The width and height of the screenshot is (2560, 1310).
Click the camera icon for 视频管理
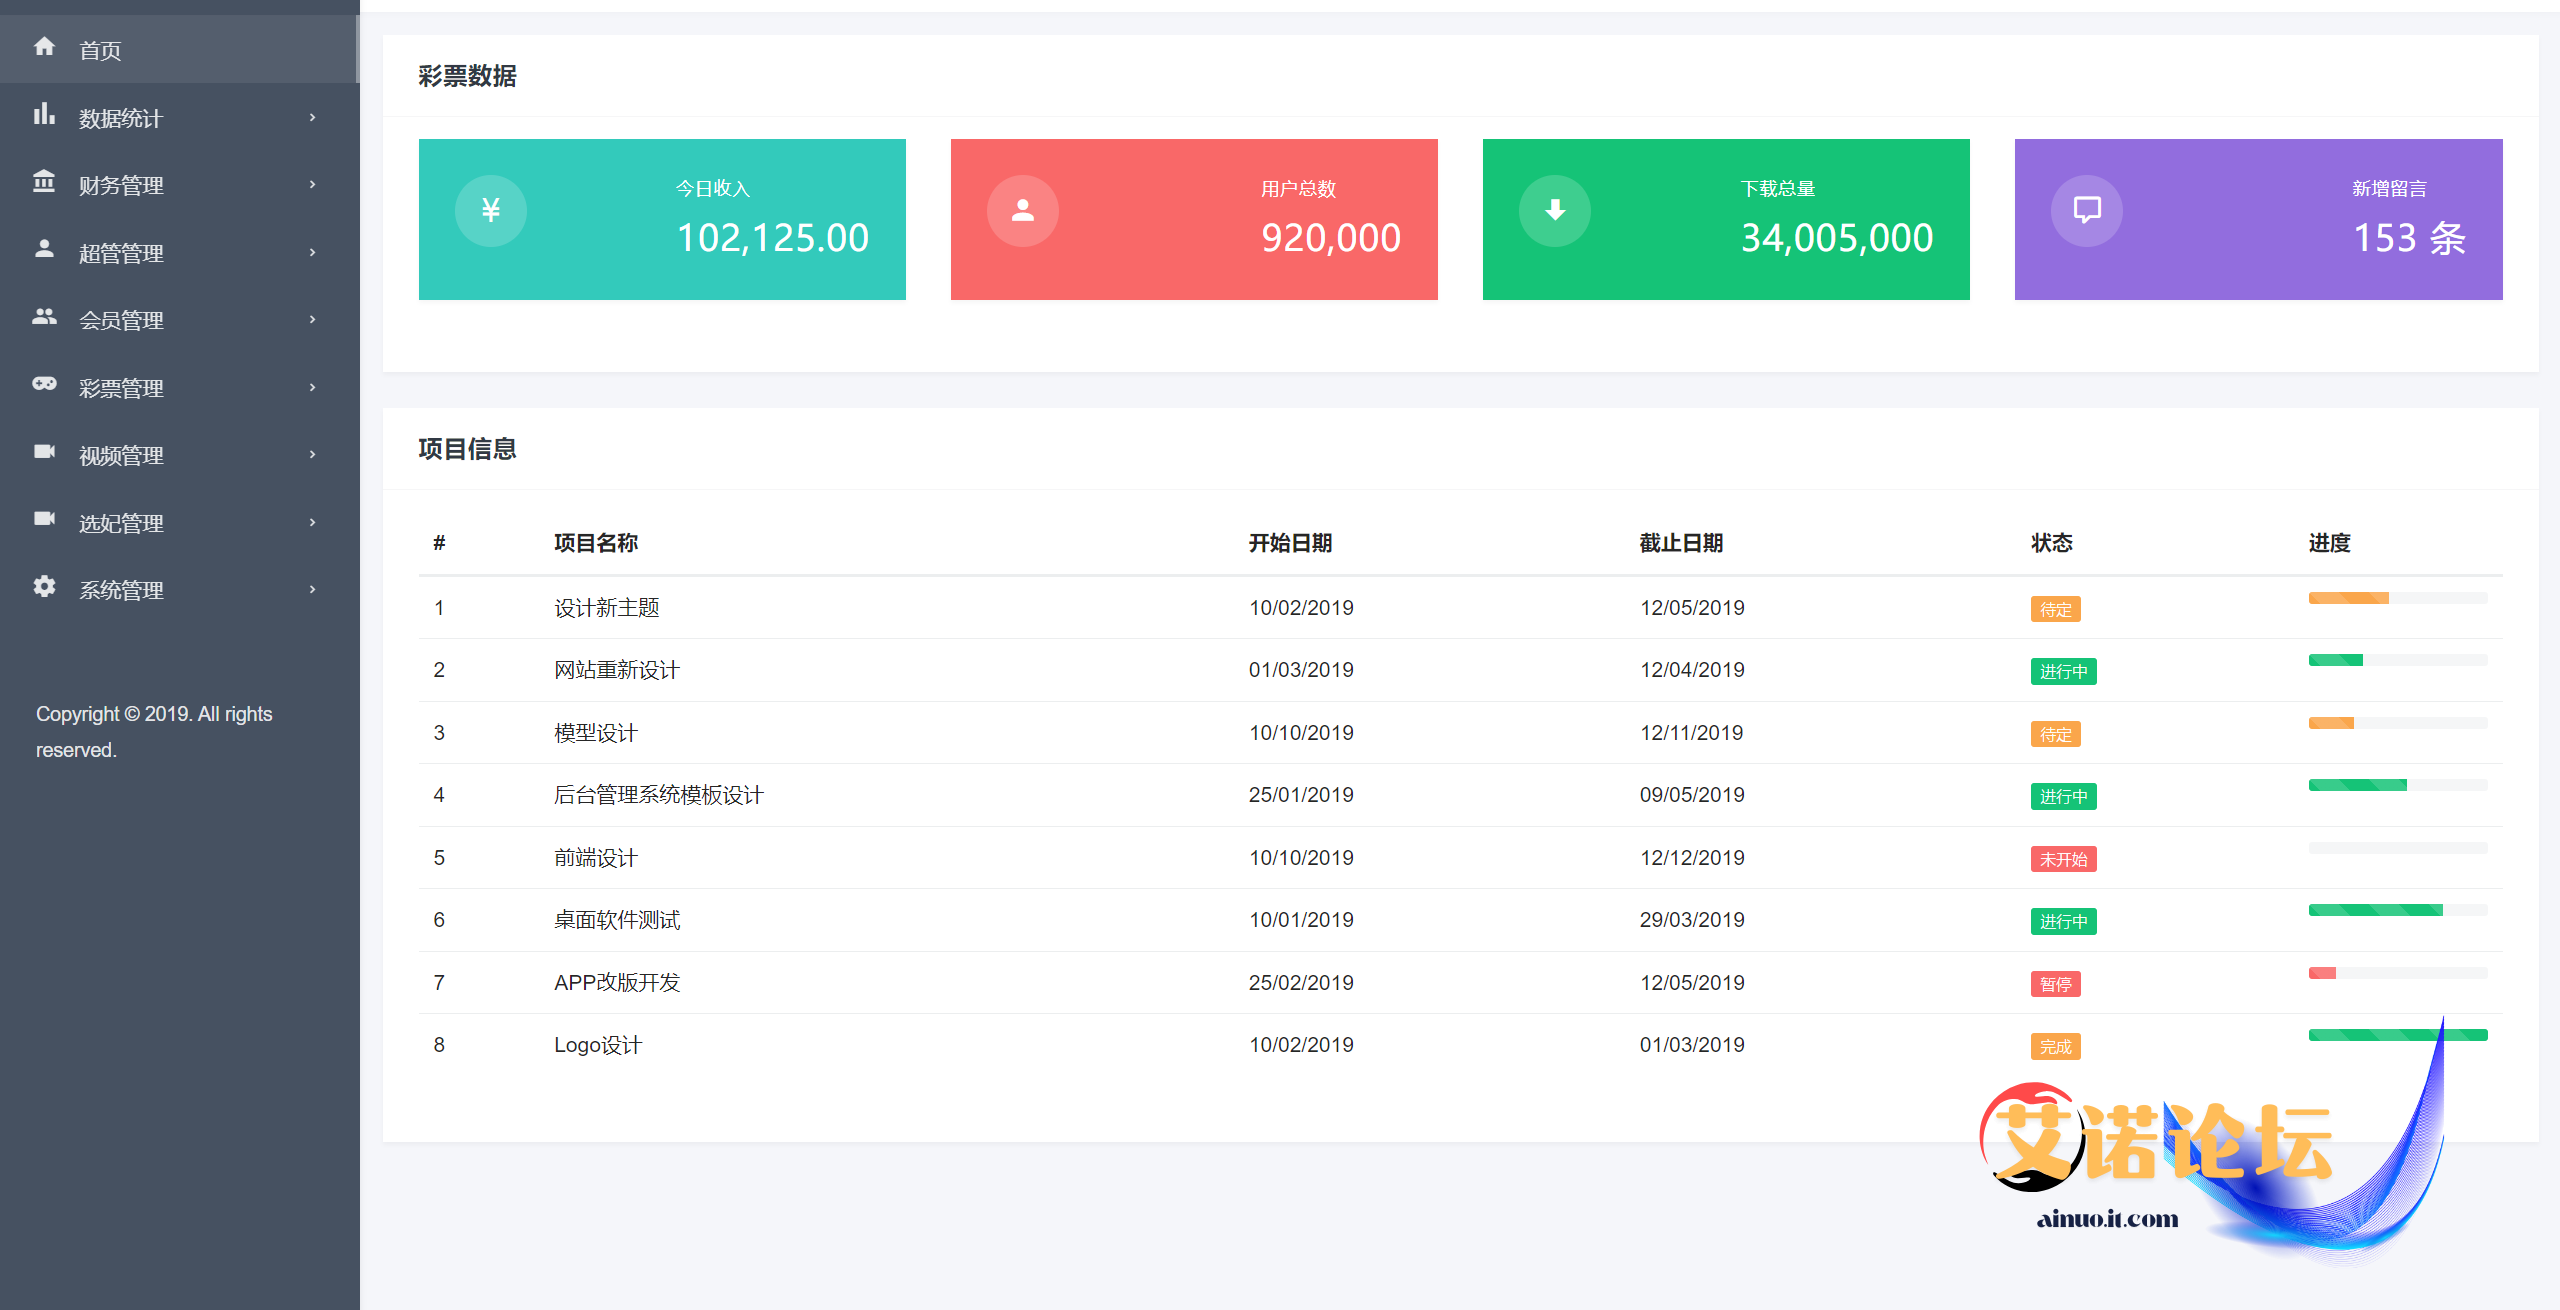pyautogui.click(x=44, y=451)
